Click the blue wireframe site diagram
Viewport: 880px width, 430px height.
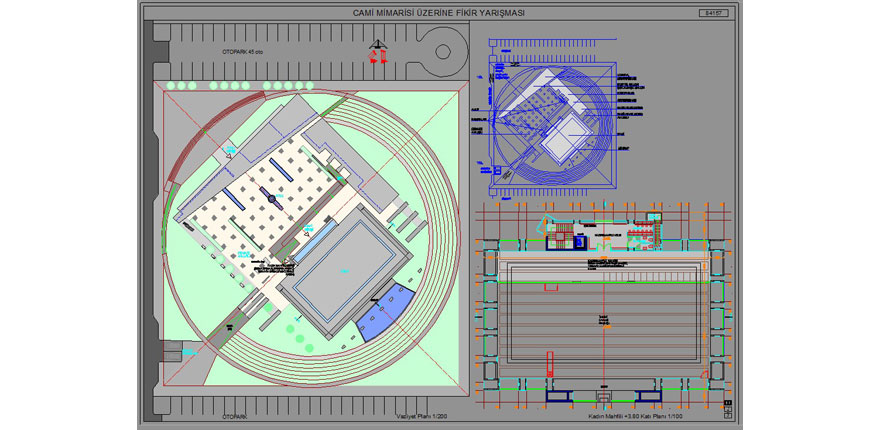[x=553, y=120]
